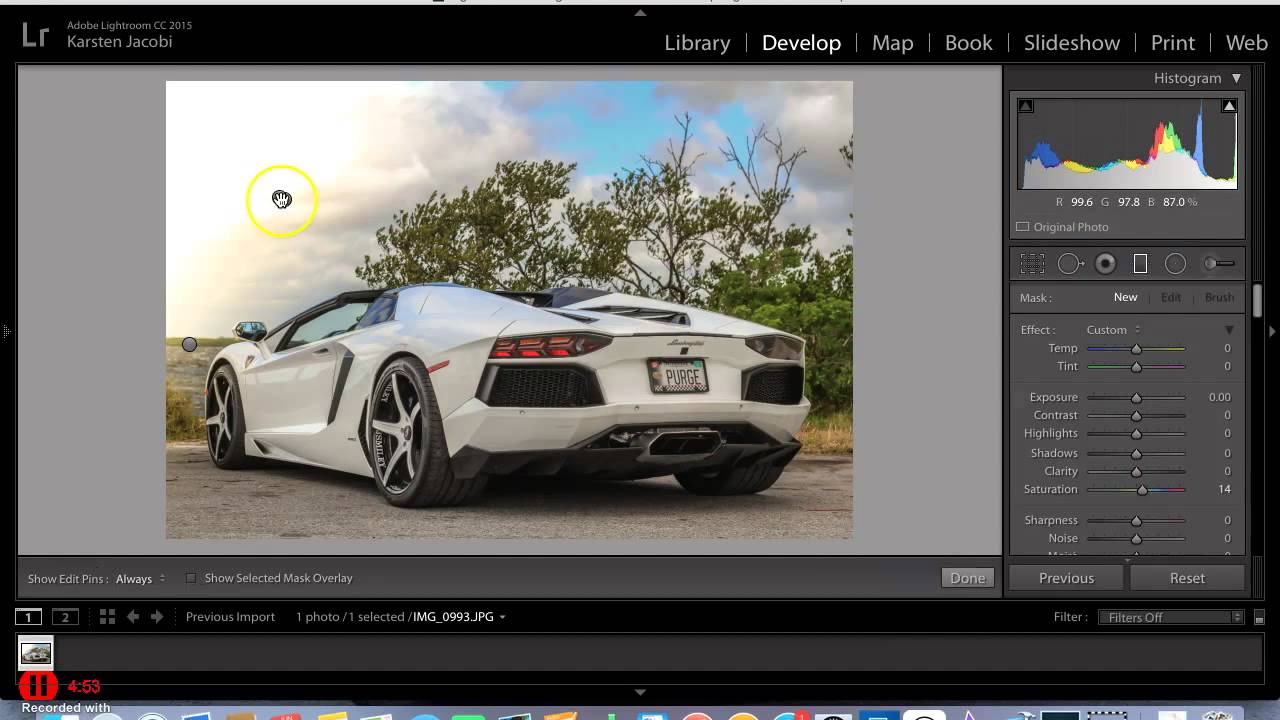Viewport: 1280px width, 720px height.
Task: Select the Radial Filter tool
Action: coord(1176,264)
